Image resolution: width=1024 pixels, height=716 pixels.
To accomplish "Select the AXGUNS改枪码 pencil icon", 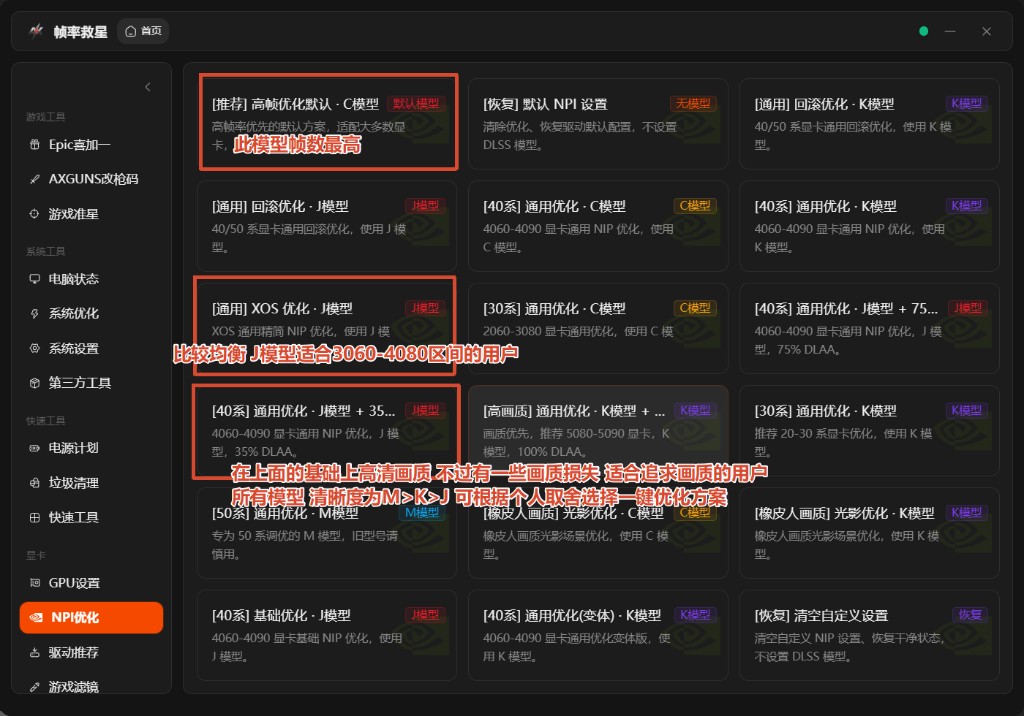I will click(35, 179).
